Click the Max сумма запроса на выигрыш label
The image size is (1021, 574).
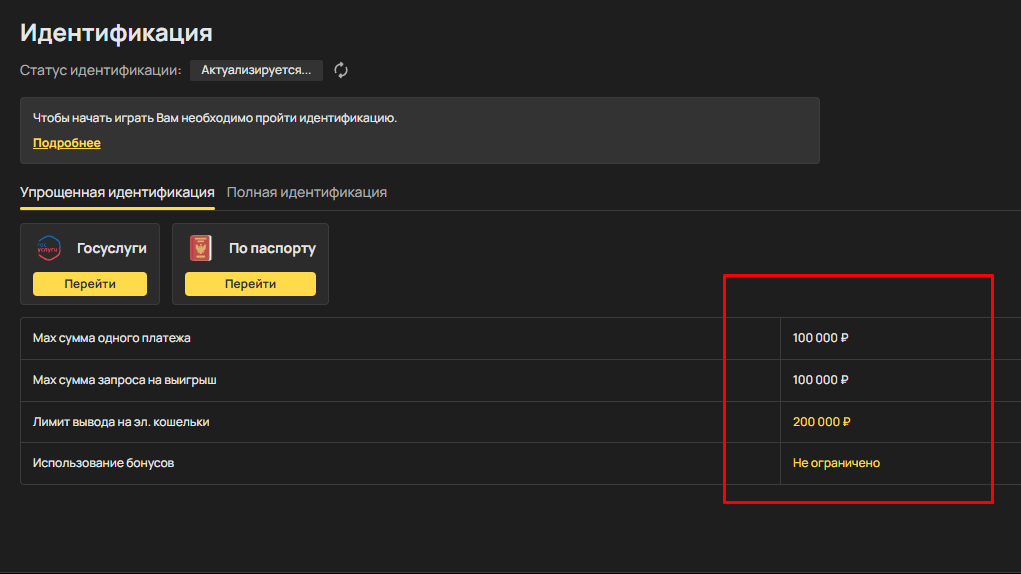point(124,379)
